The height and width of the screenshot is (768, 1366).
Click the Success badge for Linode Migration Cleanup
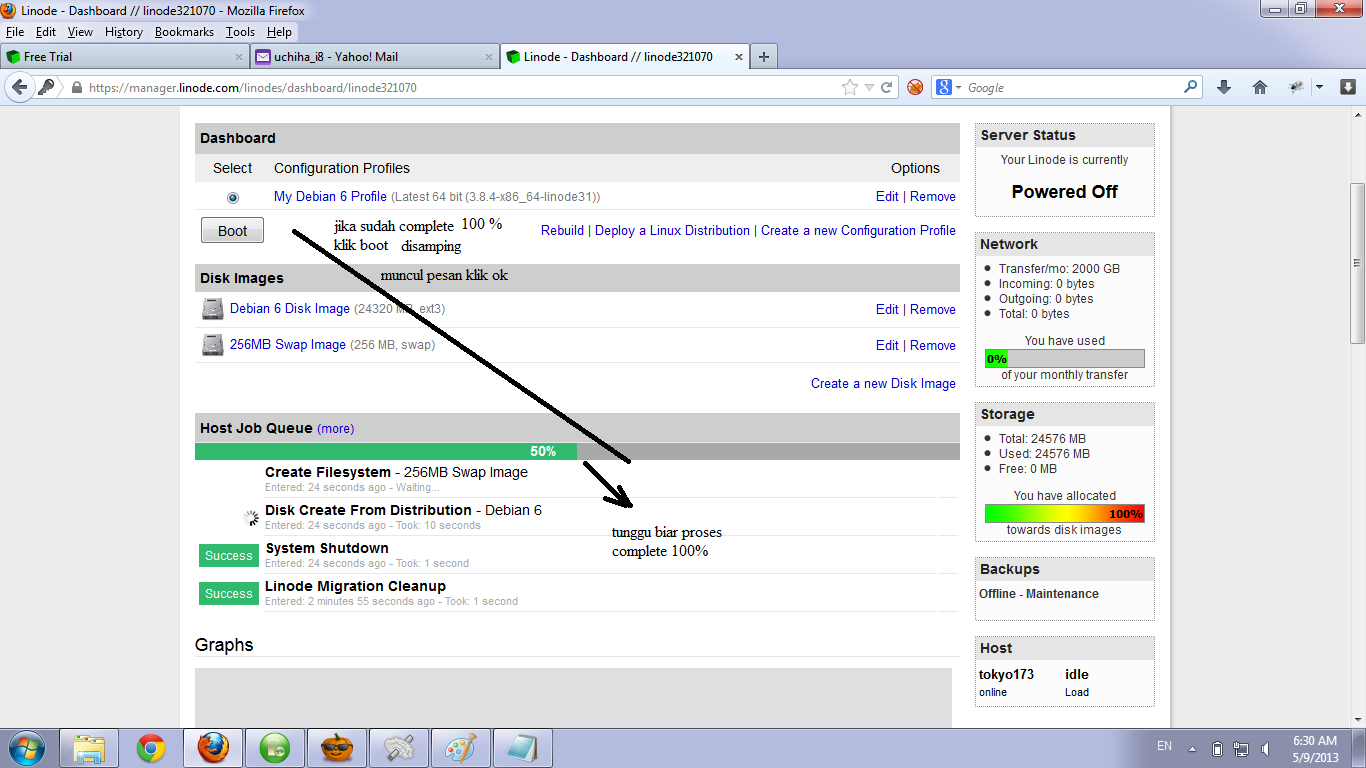click(x=229, y=594)
